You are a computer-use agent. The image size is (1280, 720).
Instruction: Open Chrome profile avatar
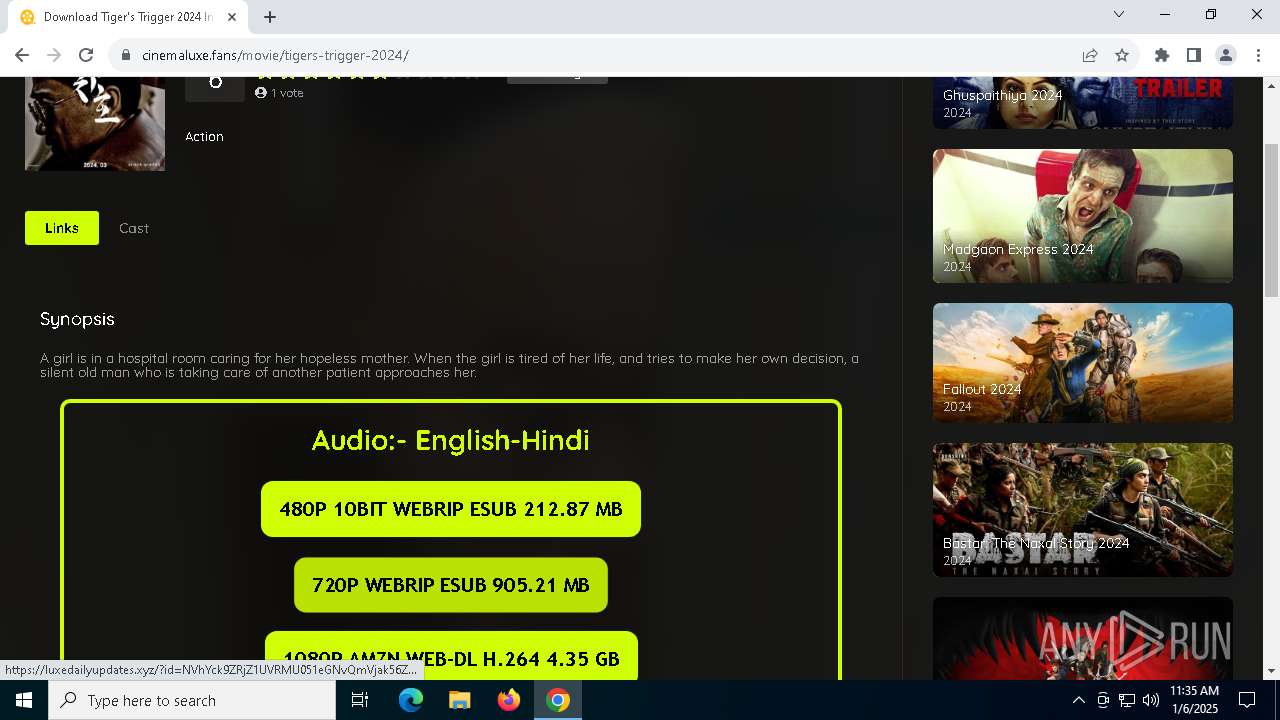pyautogui.click(x=1226, y=55)
